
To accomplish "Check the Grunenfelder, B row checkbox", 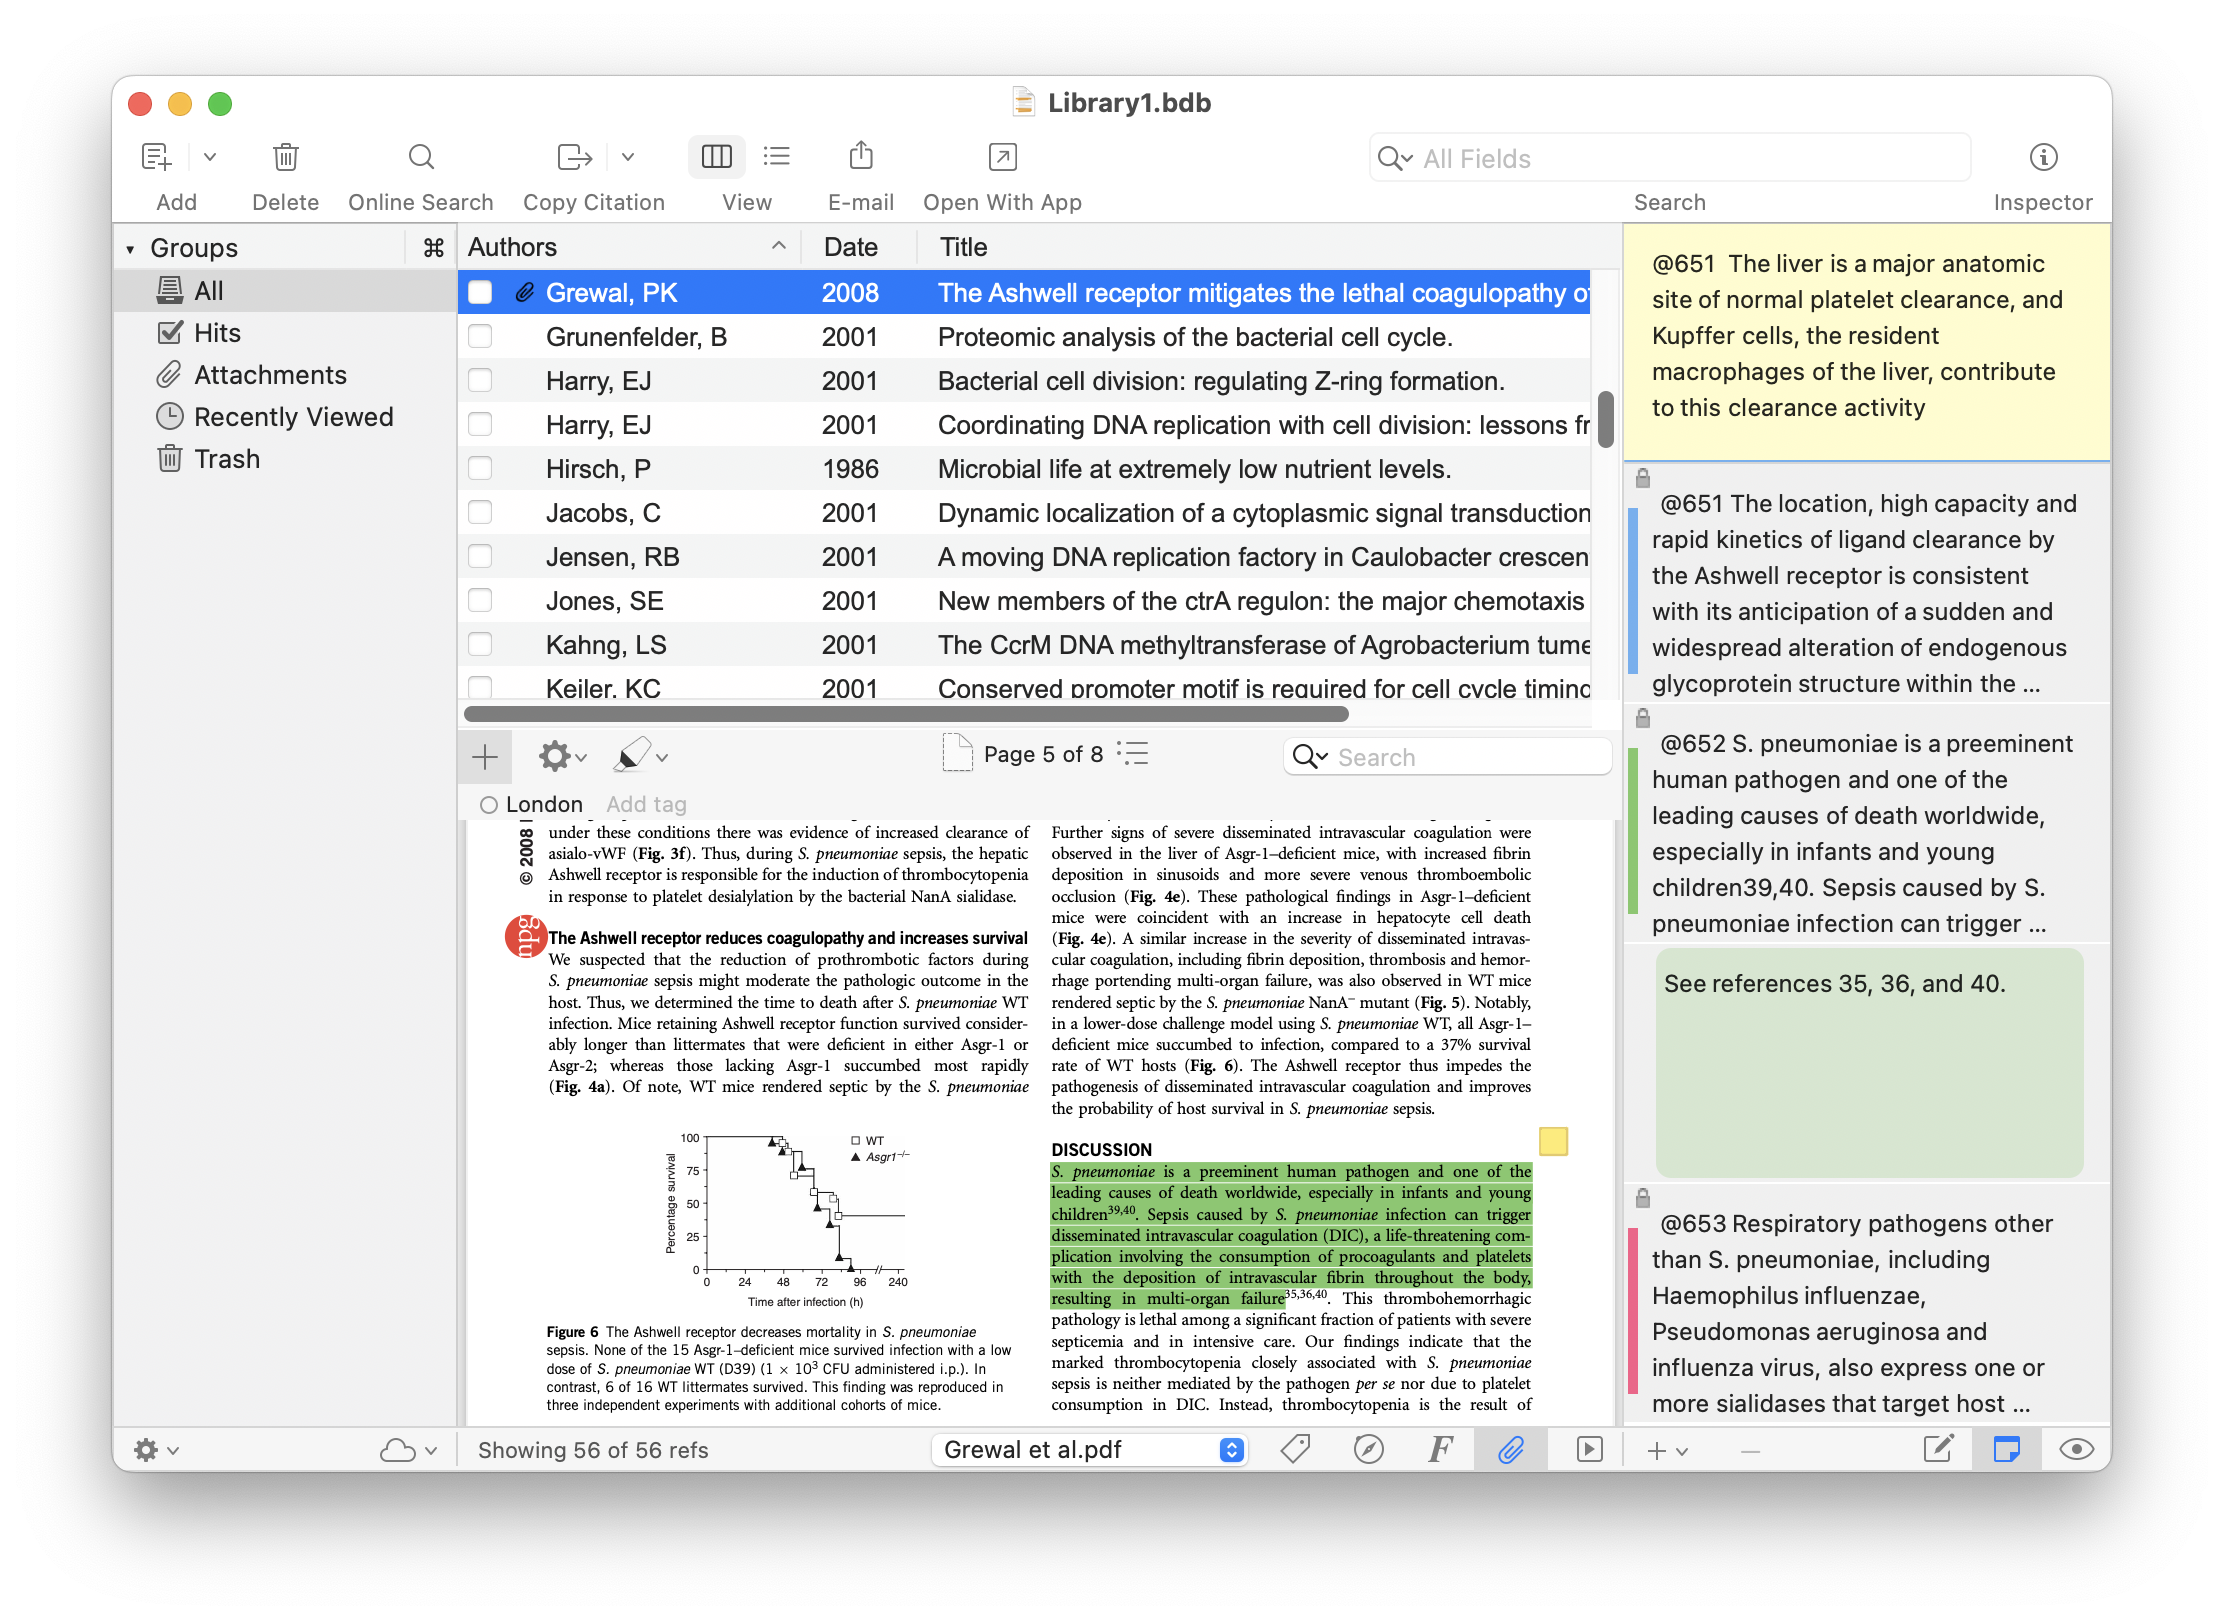I will [480, 337].
